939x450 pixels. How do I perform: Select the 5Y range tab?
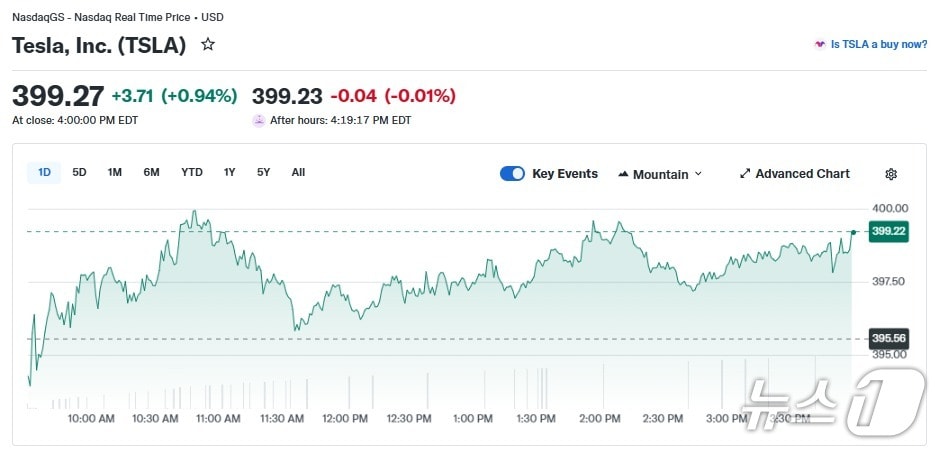coord(263,172)
